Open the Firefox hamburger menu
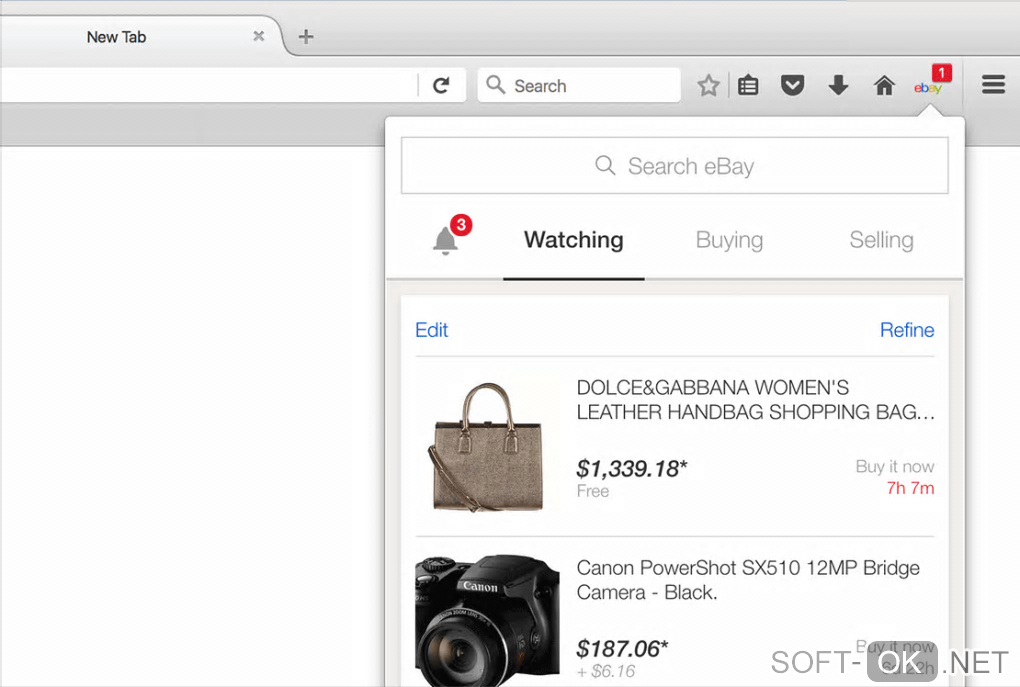This screenshot has height=687, width=1020. (x=993, y=85)
